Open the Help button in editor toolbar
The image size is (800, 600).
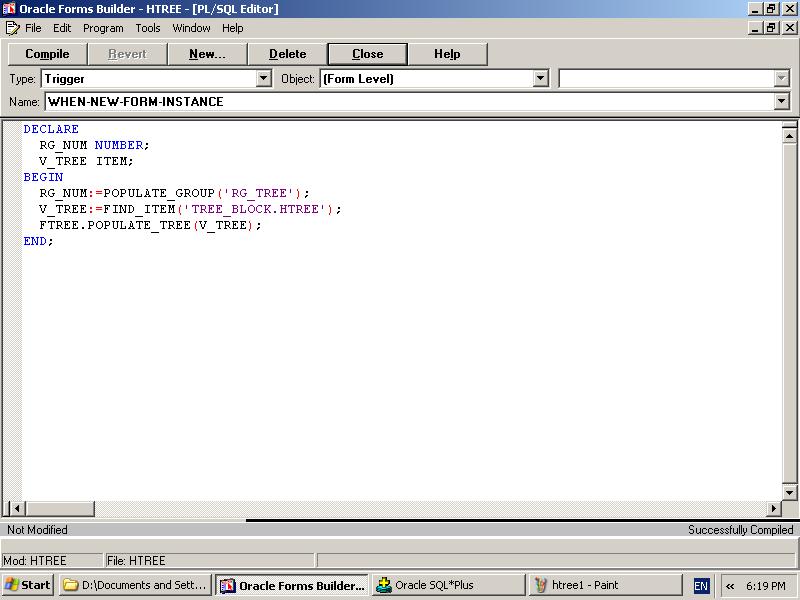447,54
